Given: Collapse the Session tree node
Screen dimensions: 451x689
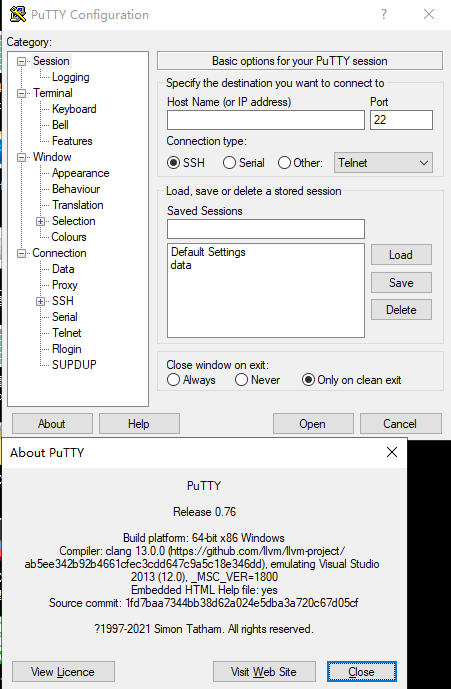Looking at the screenshot, I should [21, 61].
